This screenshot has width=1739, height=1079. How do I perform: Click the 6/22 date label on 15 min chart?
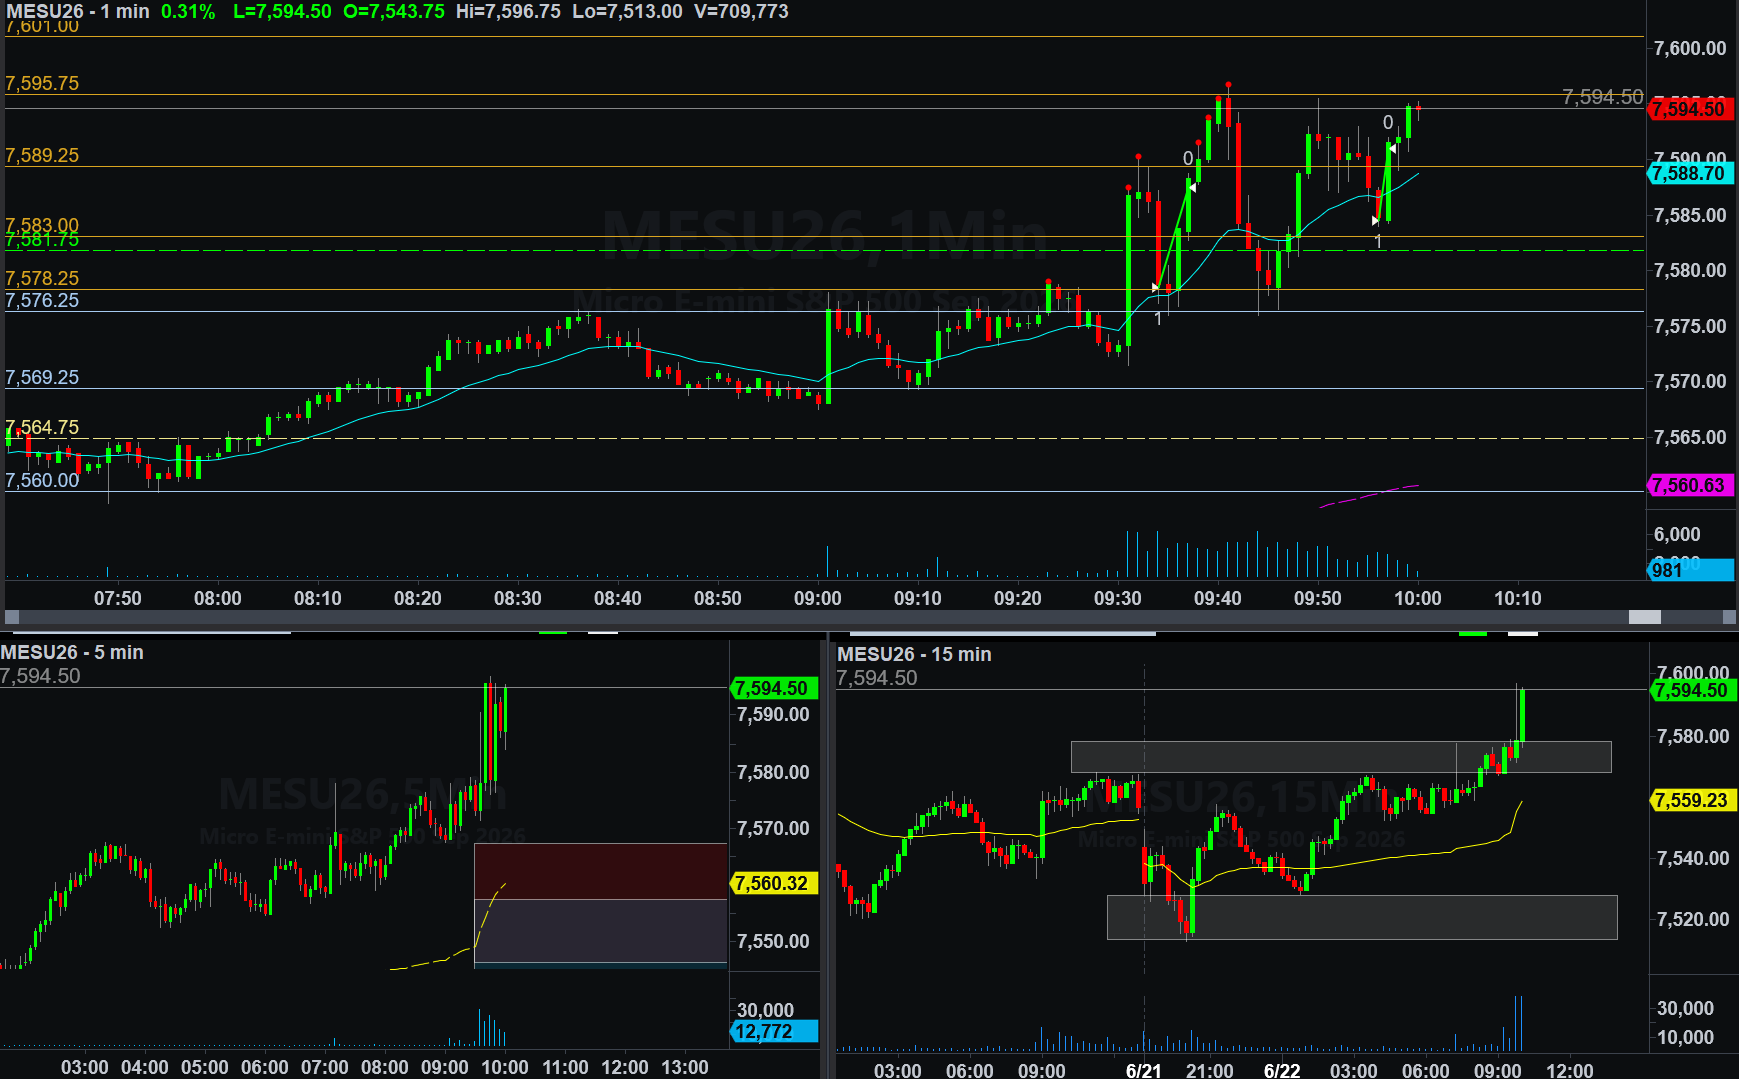(1282, 1070)
